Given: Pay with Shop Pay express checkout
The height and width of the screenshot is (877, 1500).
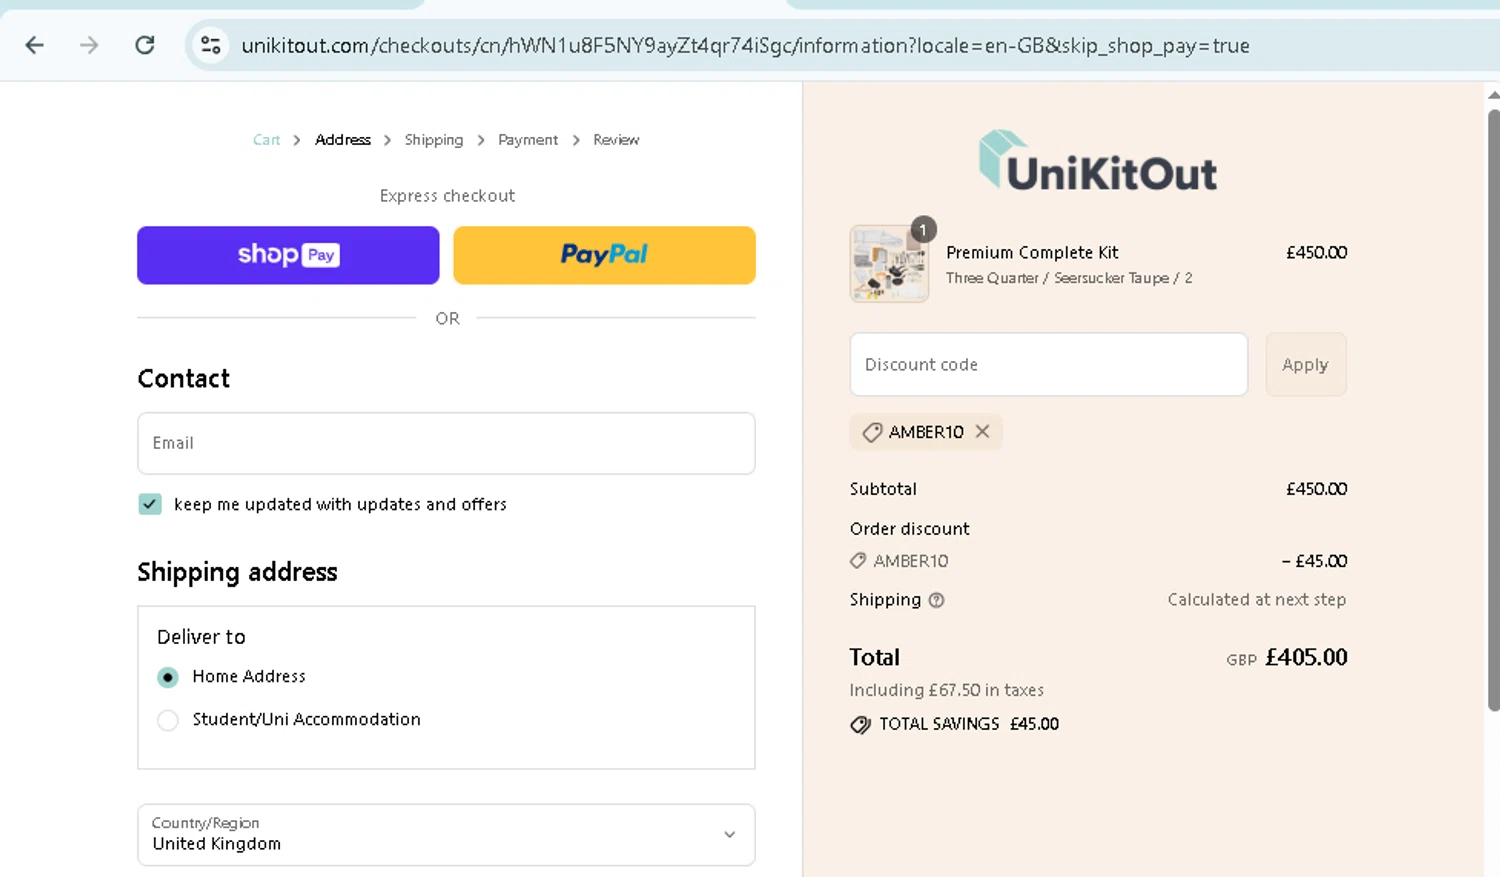Looking at the screenshot, I should coord(288,255).
